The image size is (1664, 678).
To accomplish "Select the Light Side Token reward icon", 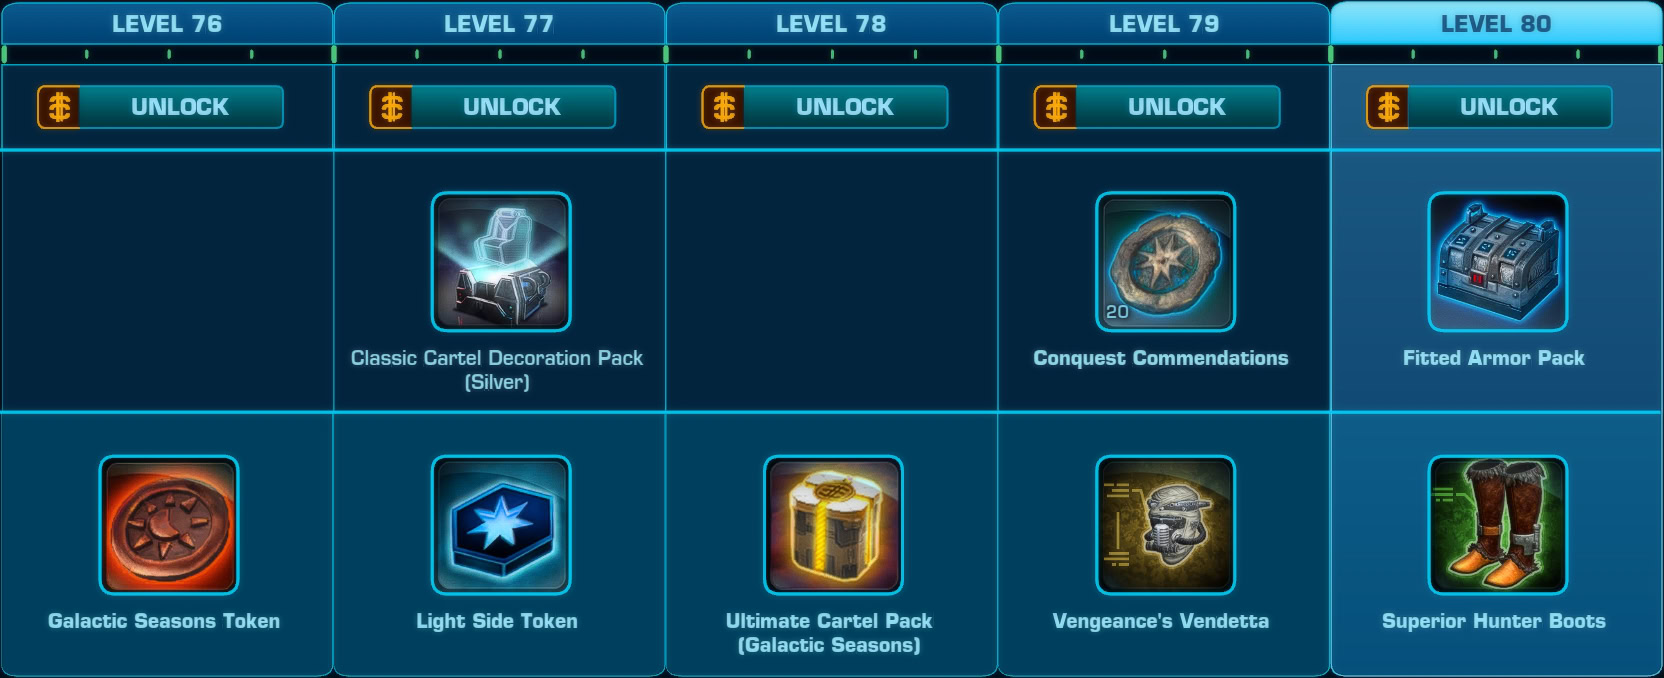I will coord(501,525).
